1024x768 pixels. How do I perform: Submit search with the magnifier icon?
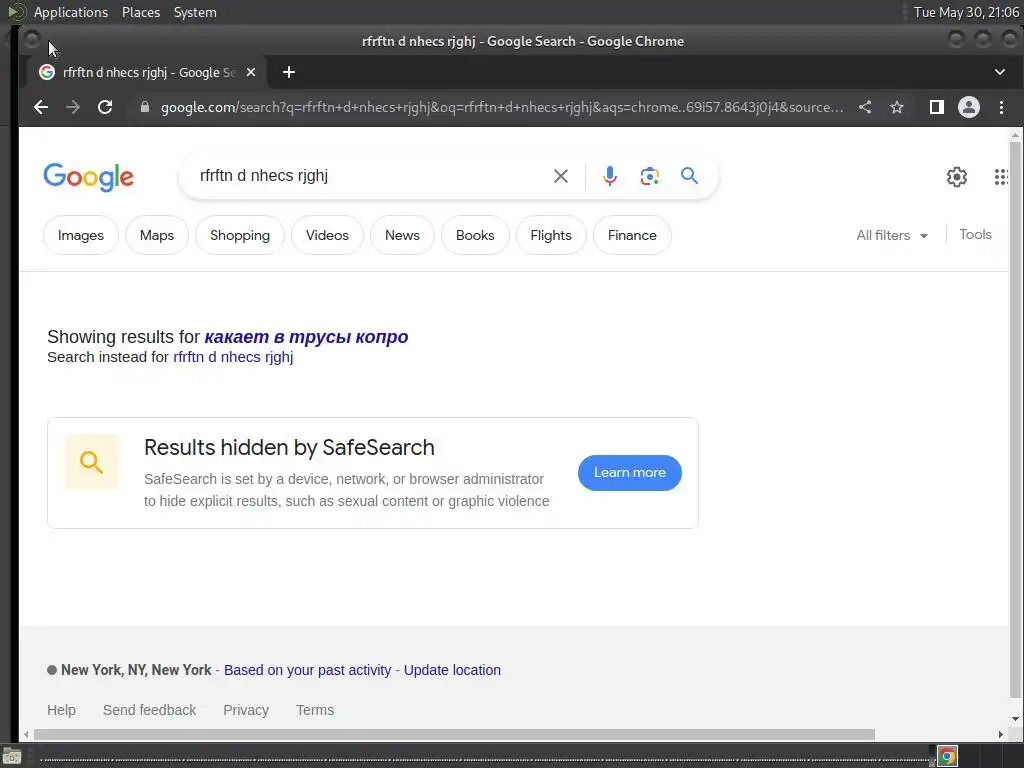[689, 175]
